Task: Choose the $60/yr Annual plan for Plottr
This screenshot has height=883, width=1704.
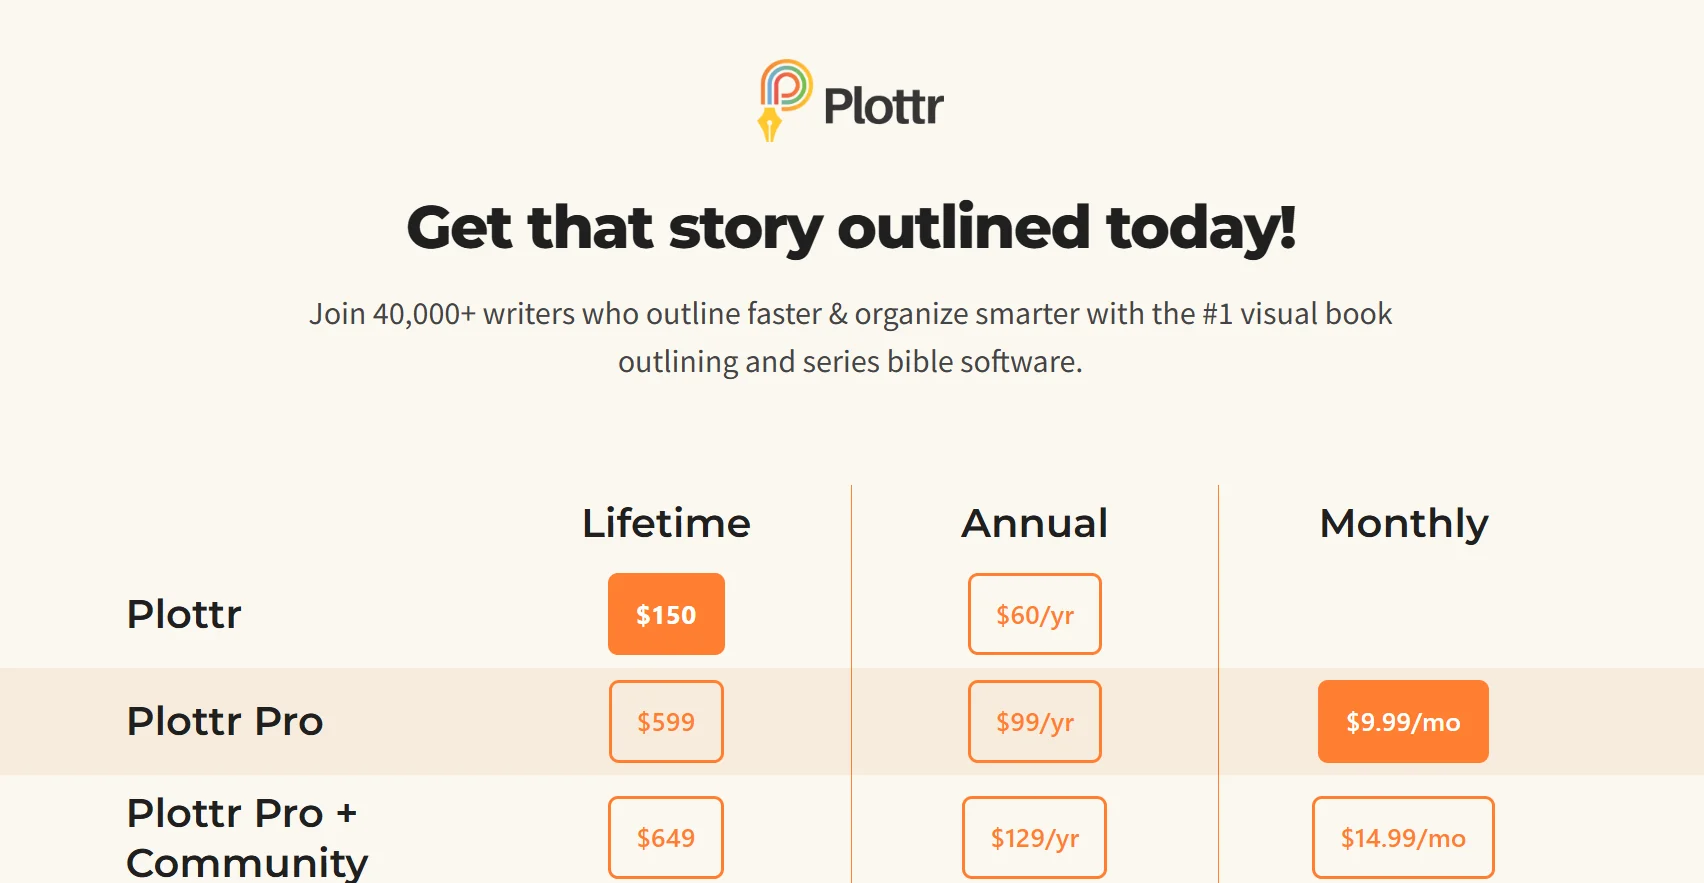Action: [x=1034, y=614]
